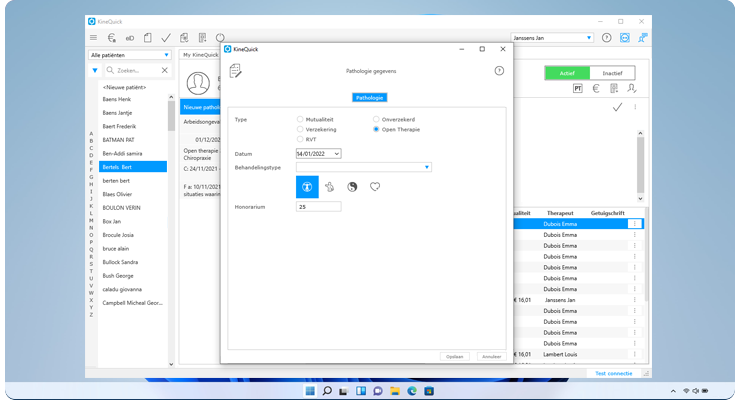Select the Open Therapie radio button
Image resolution: width=740 pixels, height=400 pixels.
point(376,129)
